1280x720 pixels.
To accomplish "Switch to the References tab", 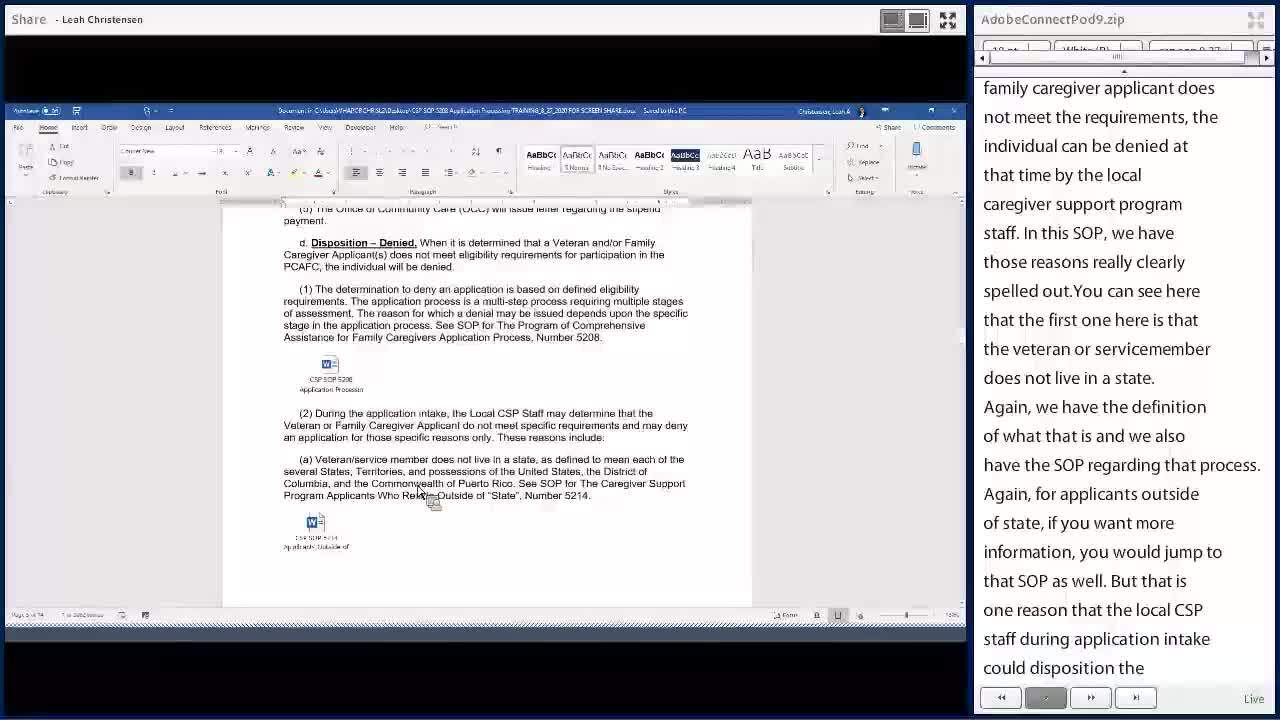I will tap(215, 128).
